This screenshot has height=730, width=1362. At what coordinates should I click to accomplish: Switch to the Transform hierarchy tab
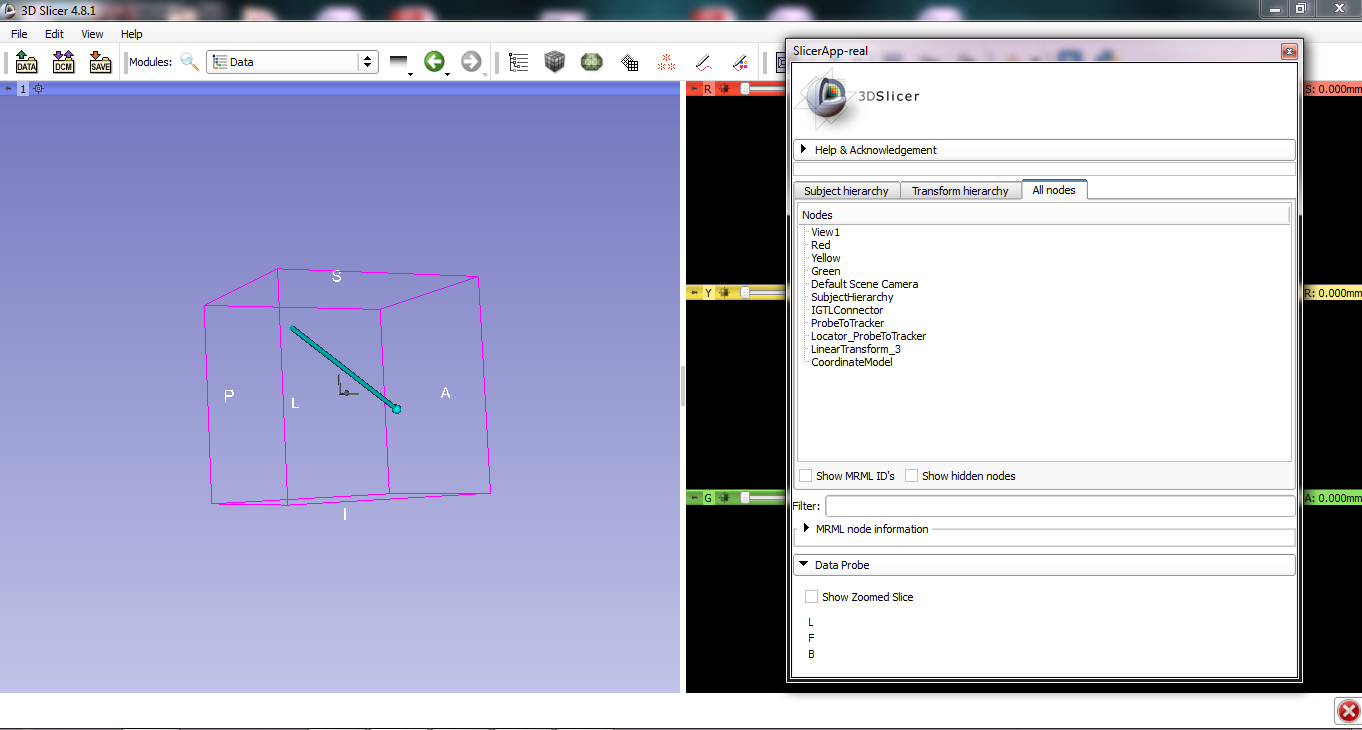[x=960, y=190]
